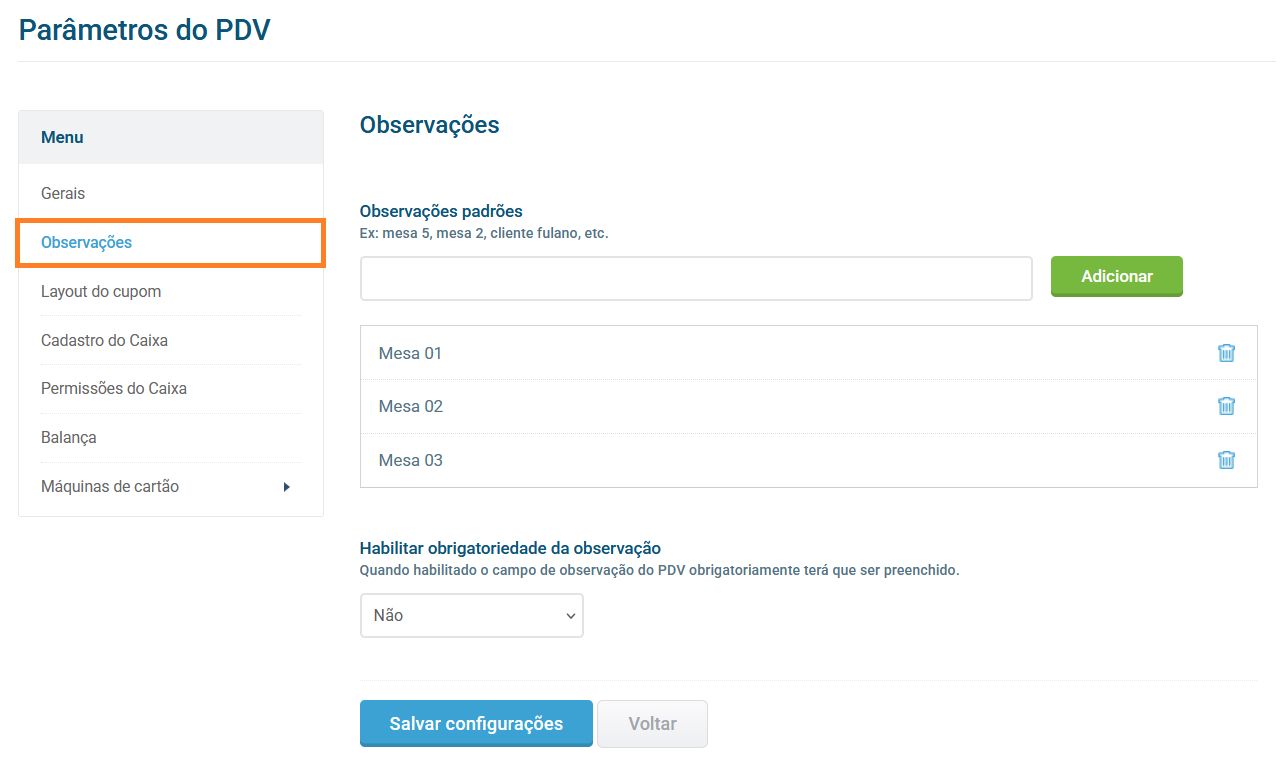Viewport: 1282px width, 765px height.
Task: Click the Máquinas de cartão menu label
Action: (x=110, y=487)
